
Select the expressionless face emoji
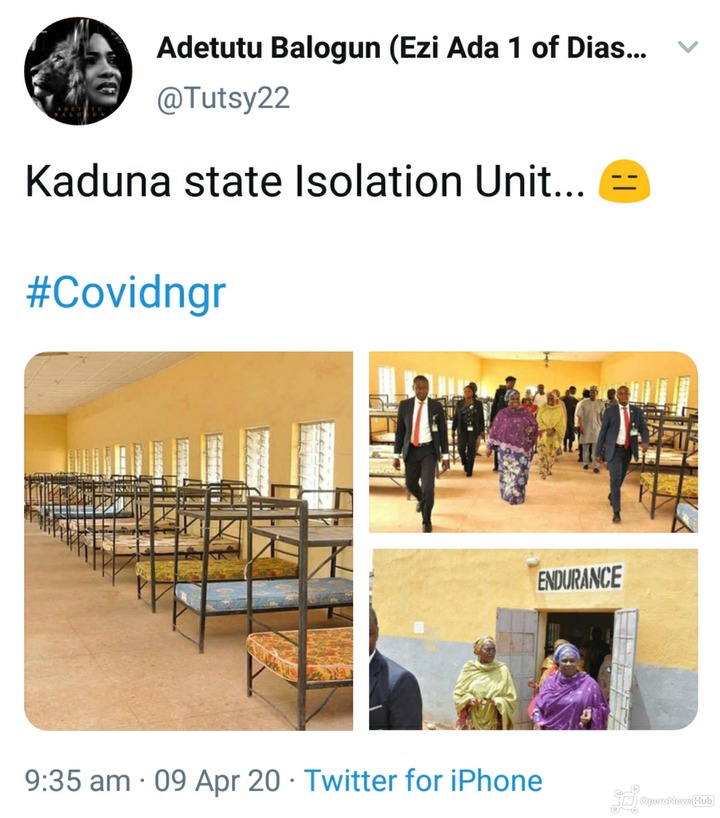point(623,181)
